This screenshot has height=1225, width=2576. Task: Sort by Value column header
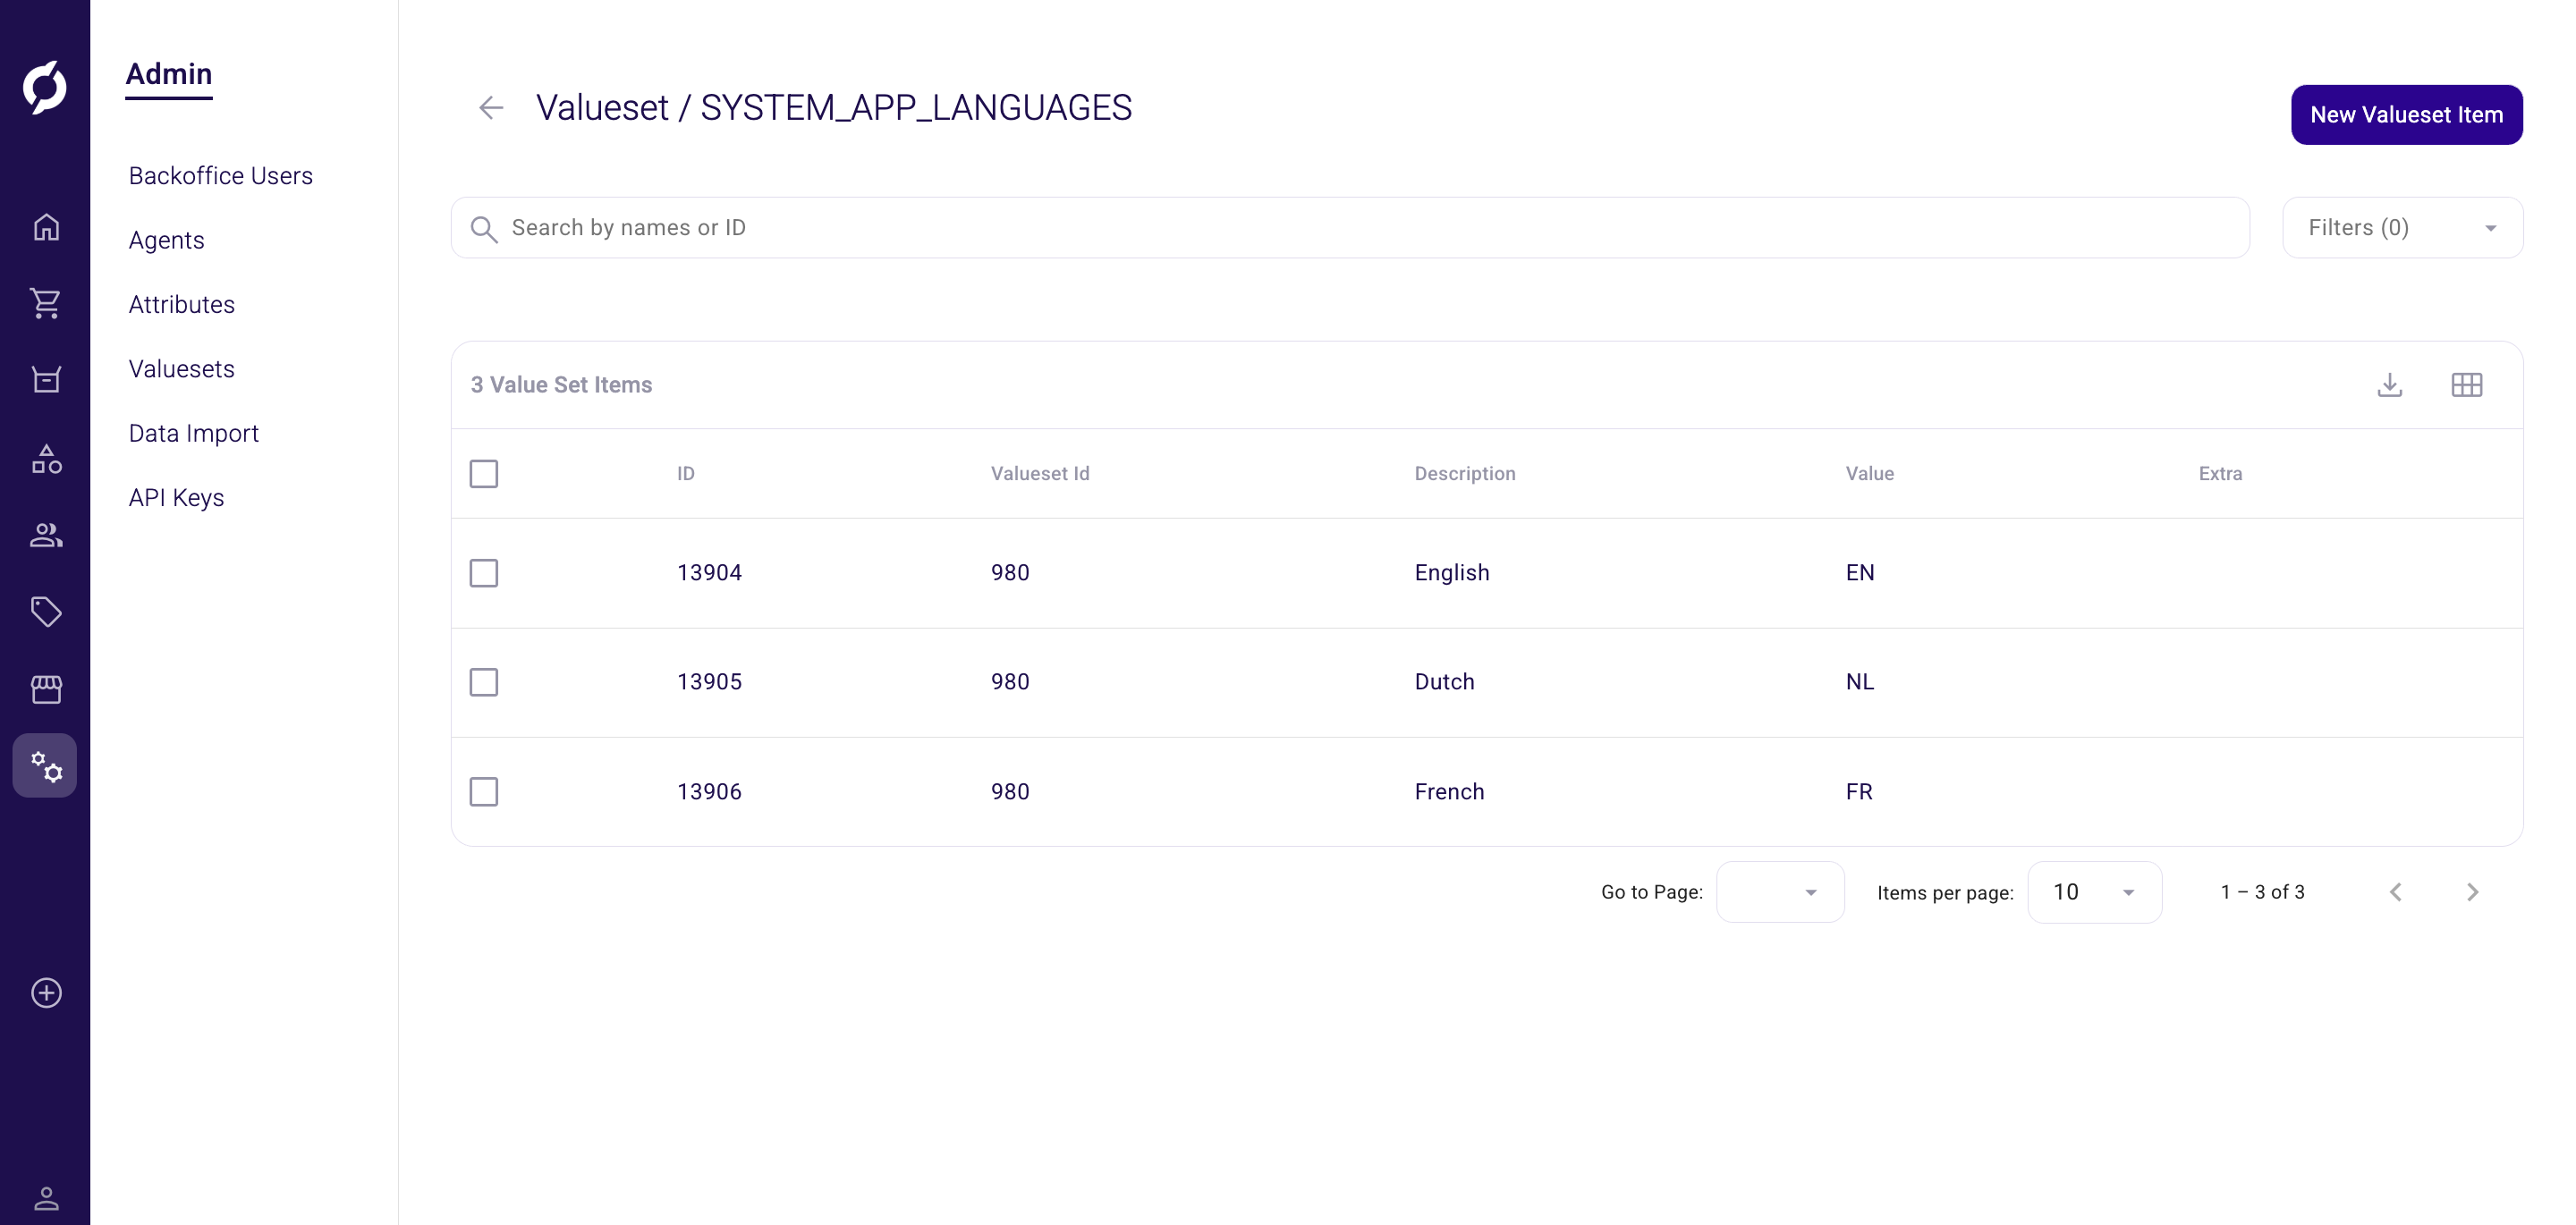pyautogui.click(x=1870, y=474)
